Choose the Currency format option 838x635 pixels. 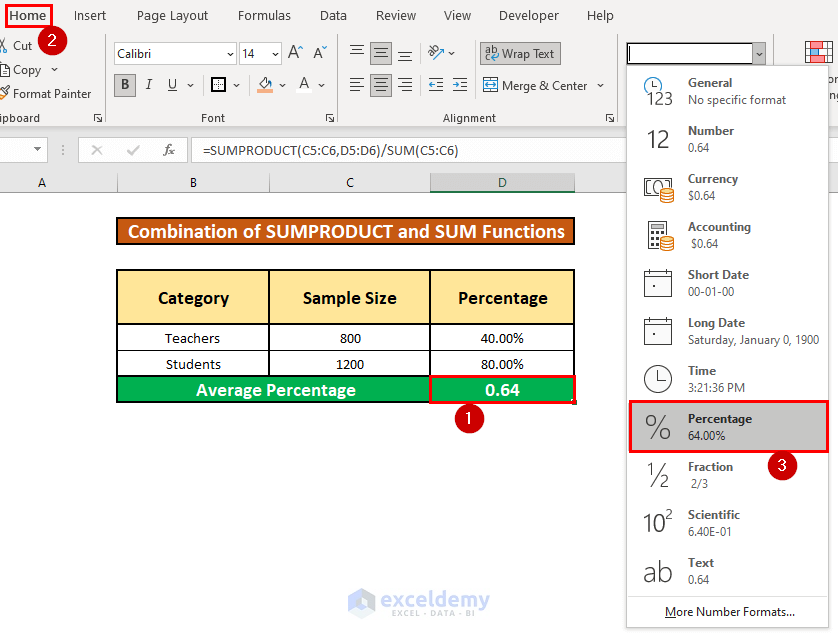(x=727, y=187)
